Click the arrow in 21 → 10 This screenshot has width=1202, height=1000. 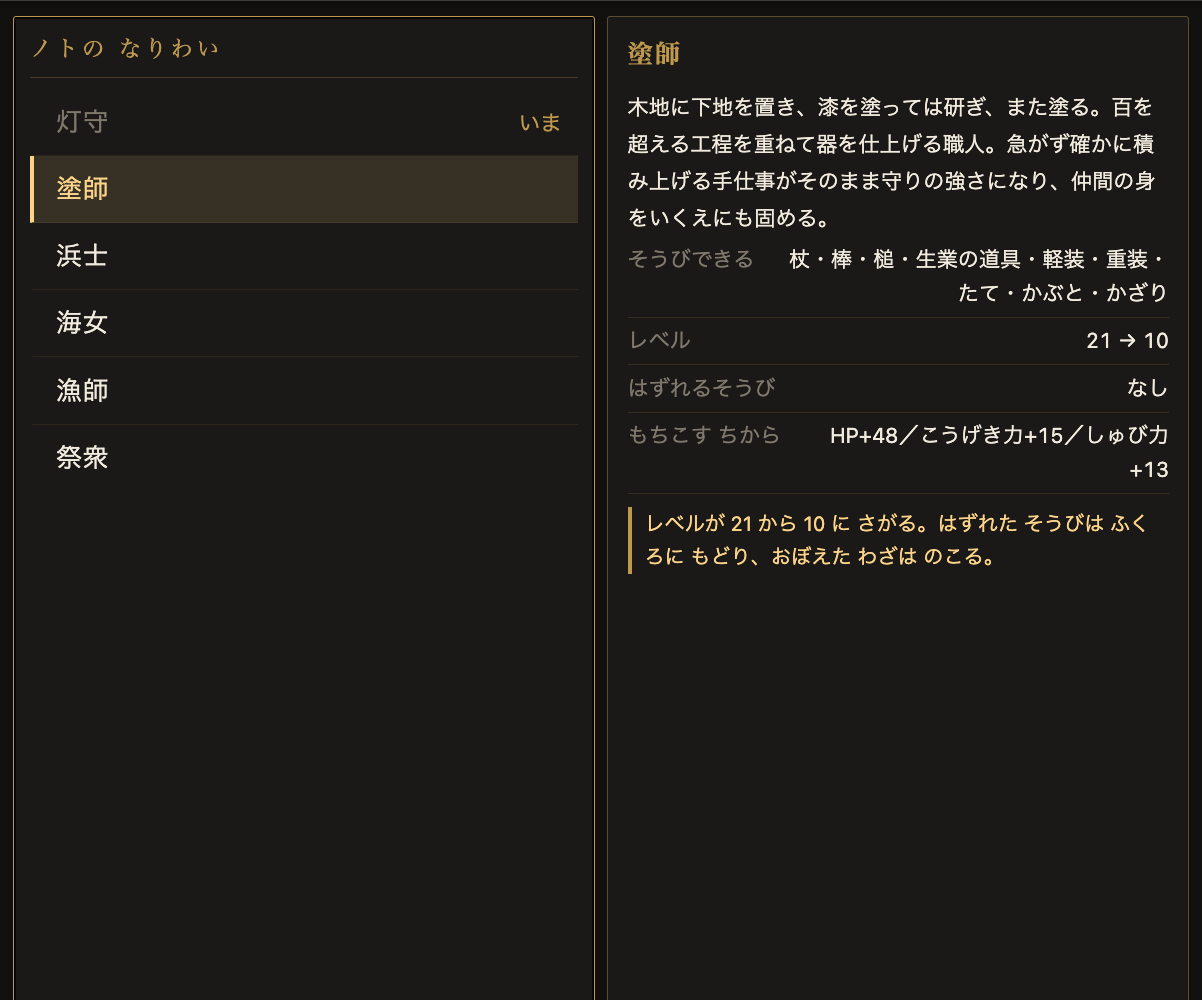[x=1127, y=341]
